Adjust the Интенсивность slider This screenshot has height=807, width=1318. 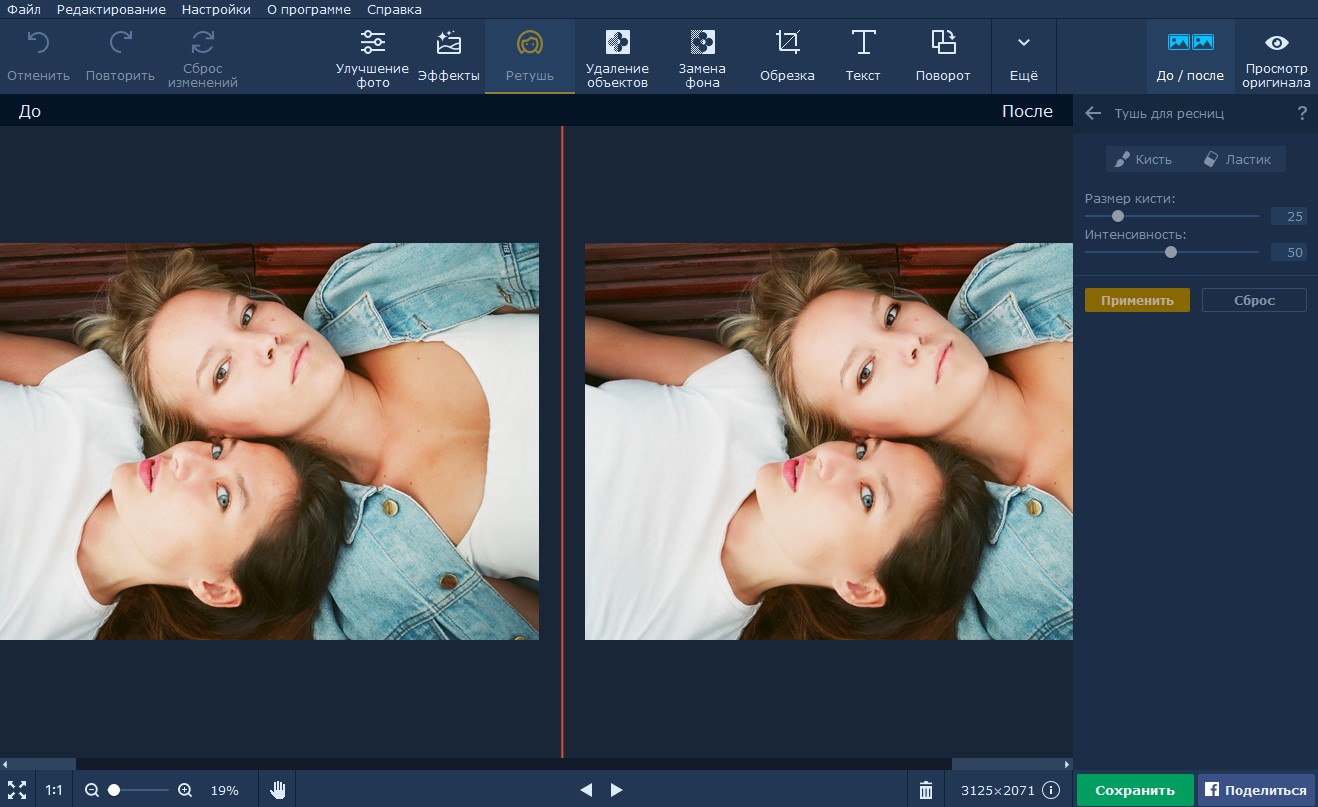(1171, 252)
